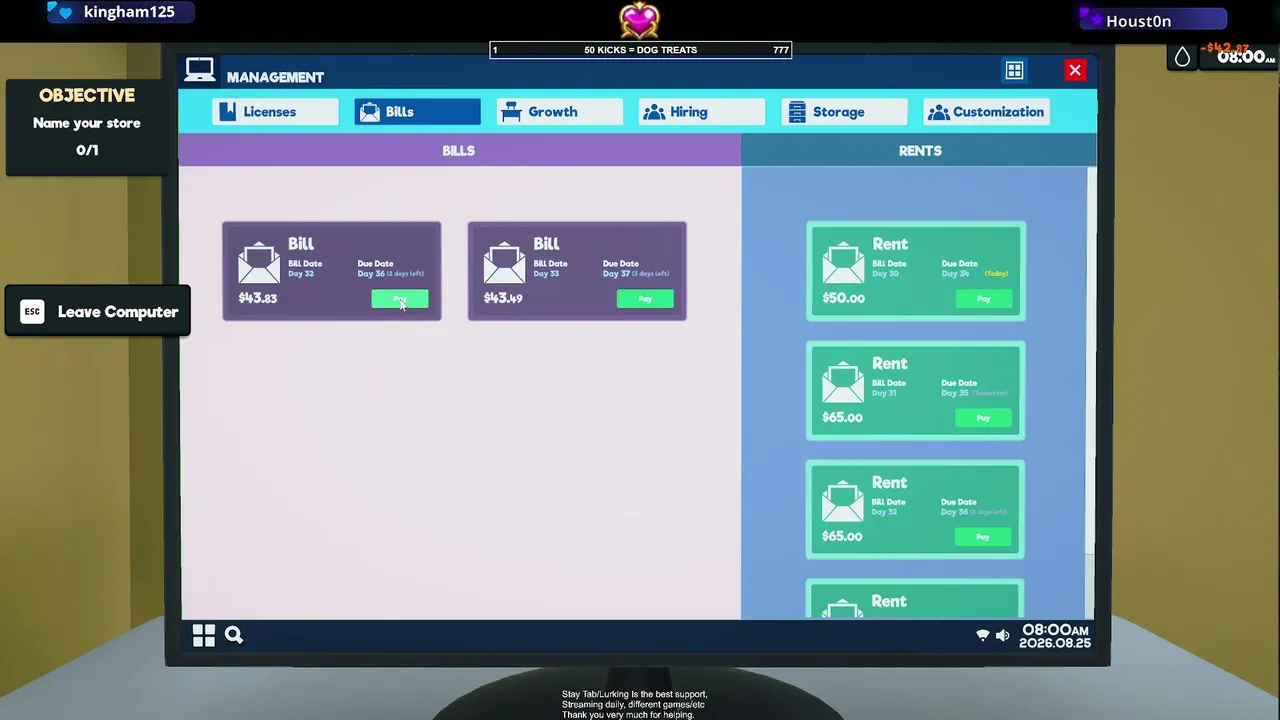Screen dimensions: 1280x720
Task: Click the pink heart gem icon at top center
Action: coord(639,20)
